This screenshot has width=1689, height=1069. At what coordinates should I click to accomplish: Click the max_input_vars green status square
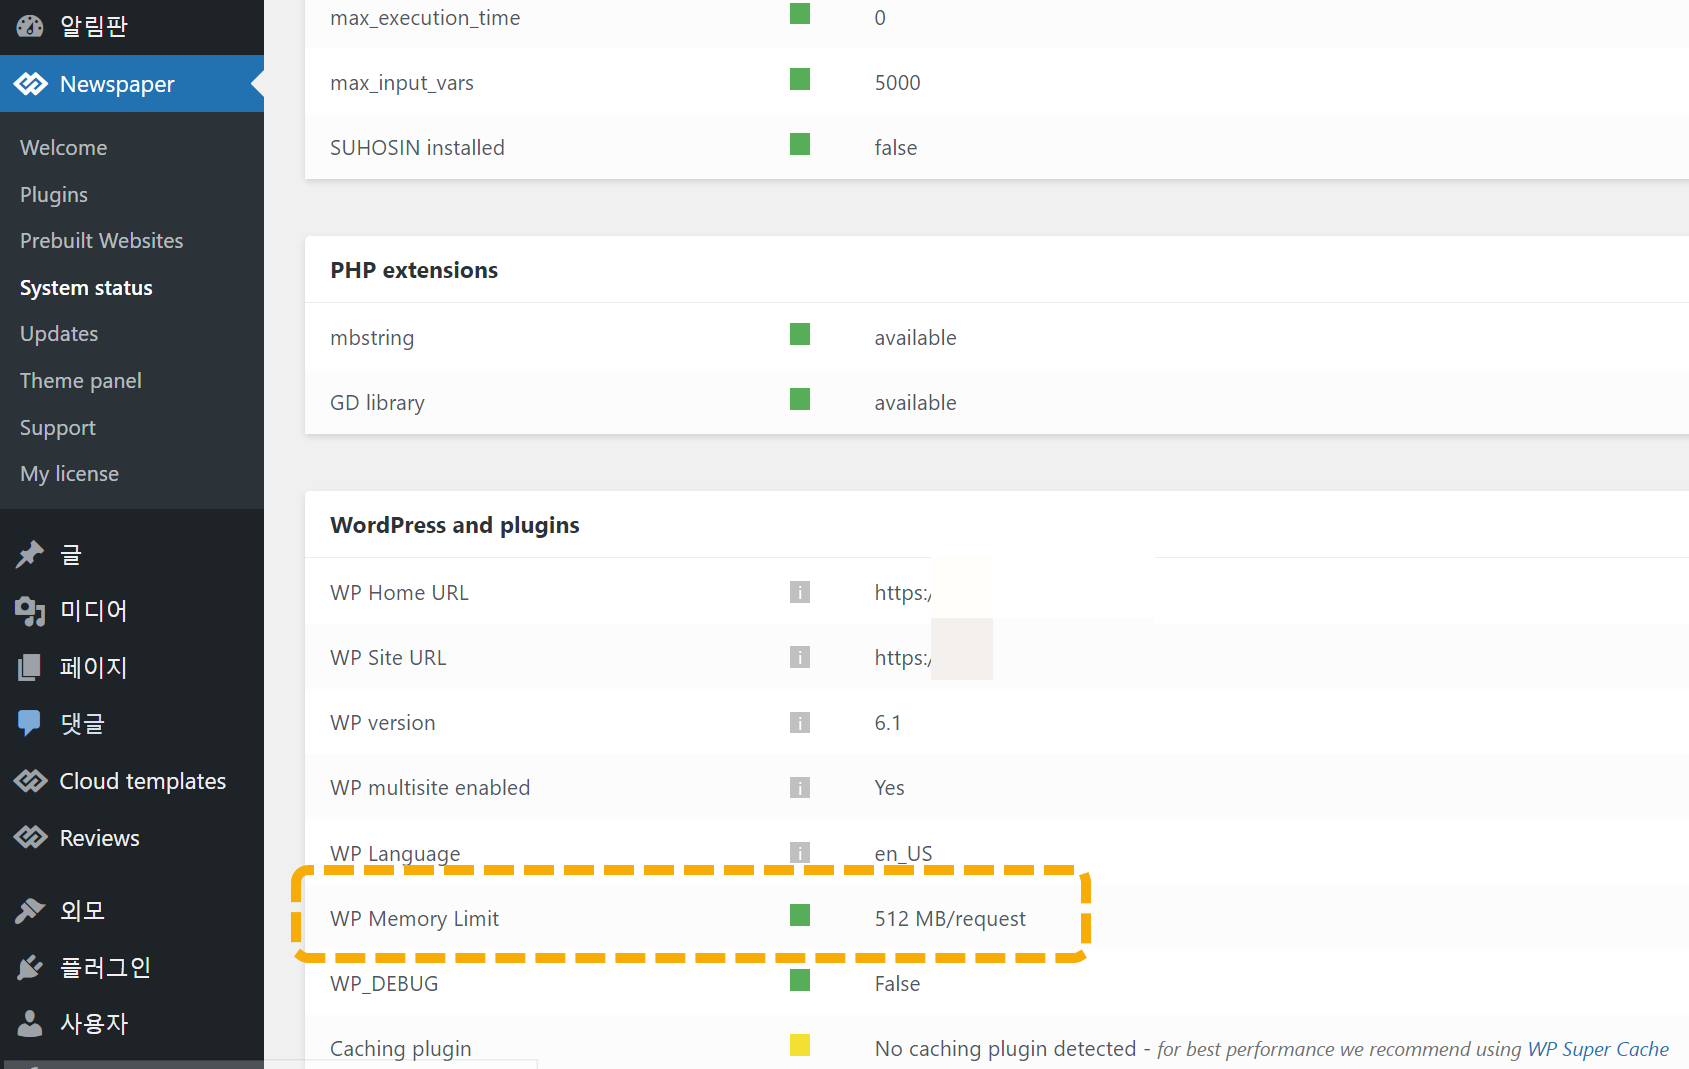pos(800,79)
